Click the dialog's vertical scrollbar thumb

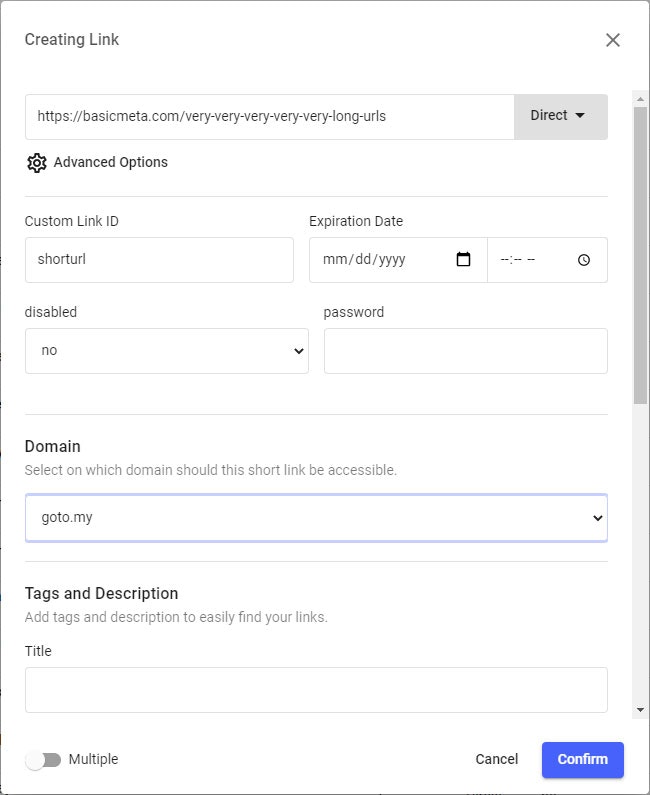pyautogui.click(x=640, y=250)
